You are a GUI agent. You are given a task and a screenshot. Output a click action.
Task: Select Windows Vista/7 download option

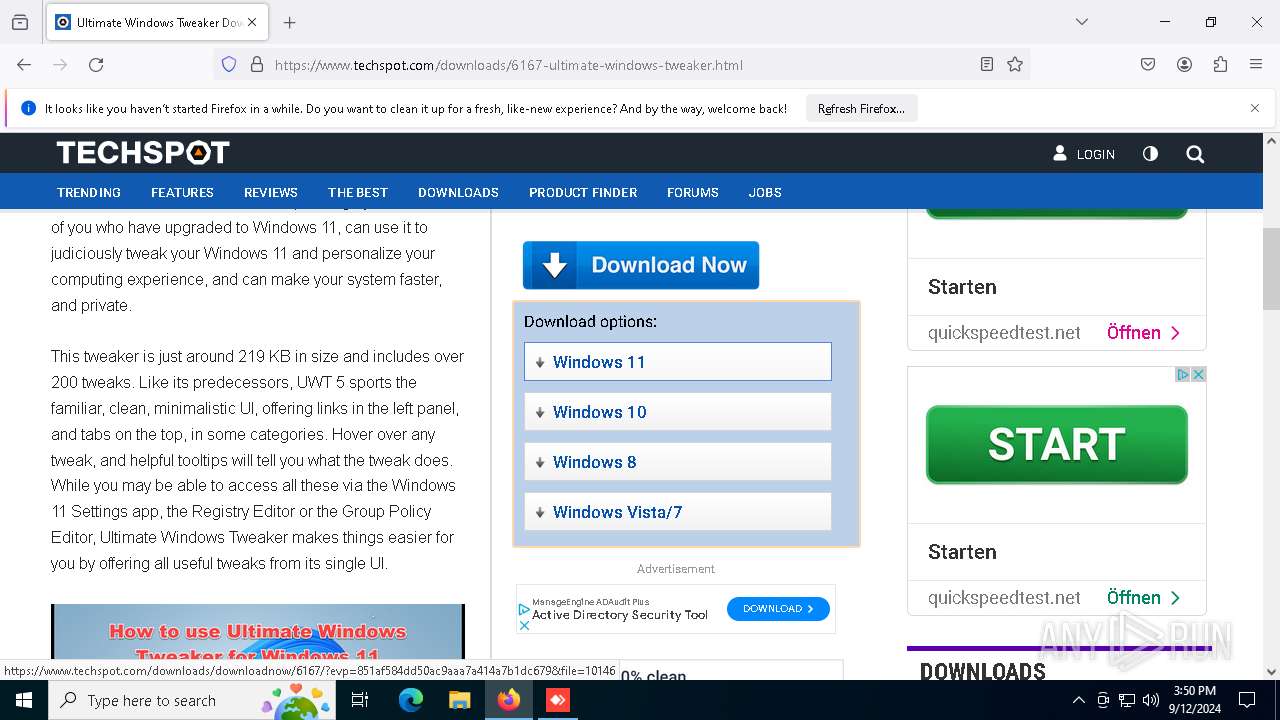point(678,512)
